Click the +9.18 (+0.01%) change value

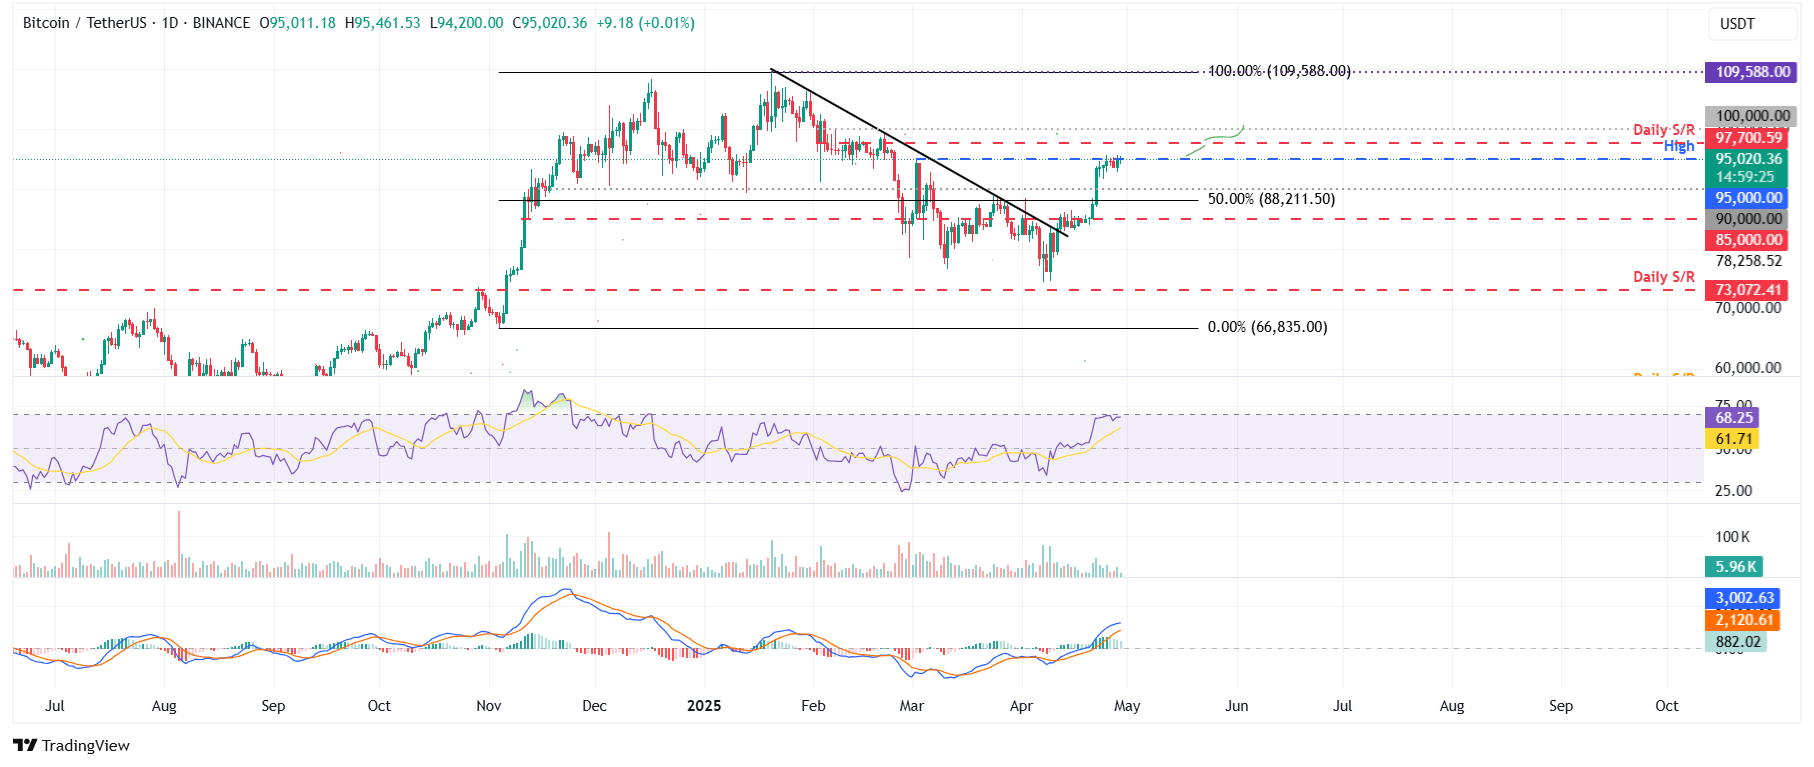click(645, 23)
